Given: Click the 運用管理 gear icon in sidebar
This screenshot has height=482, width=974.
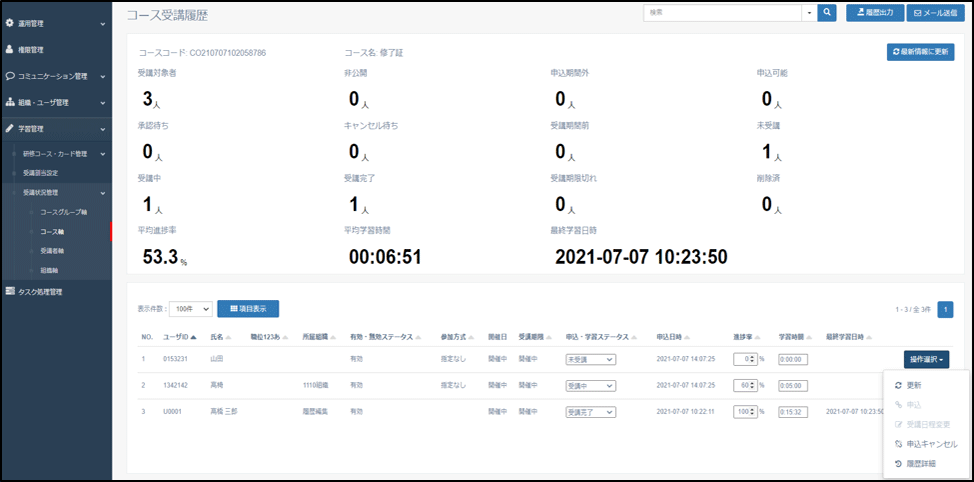Looking at the screenshot, I should tap(9, 22).
